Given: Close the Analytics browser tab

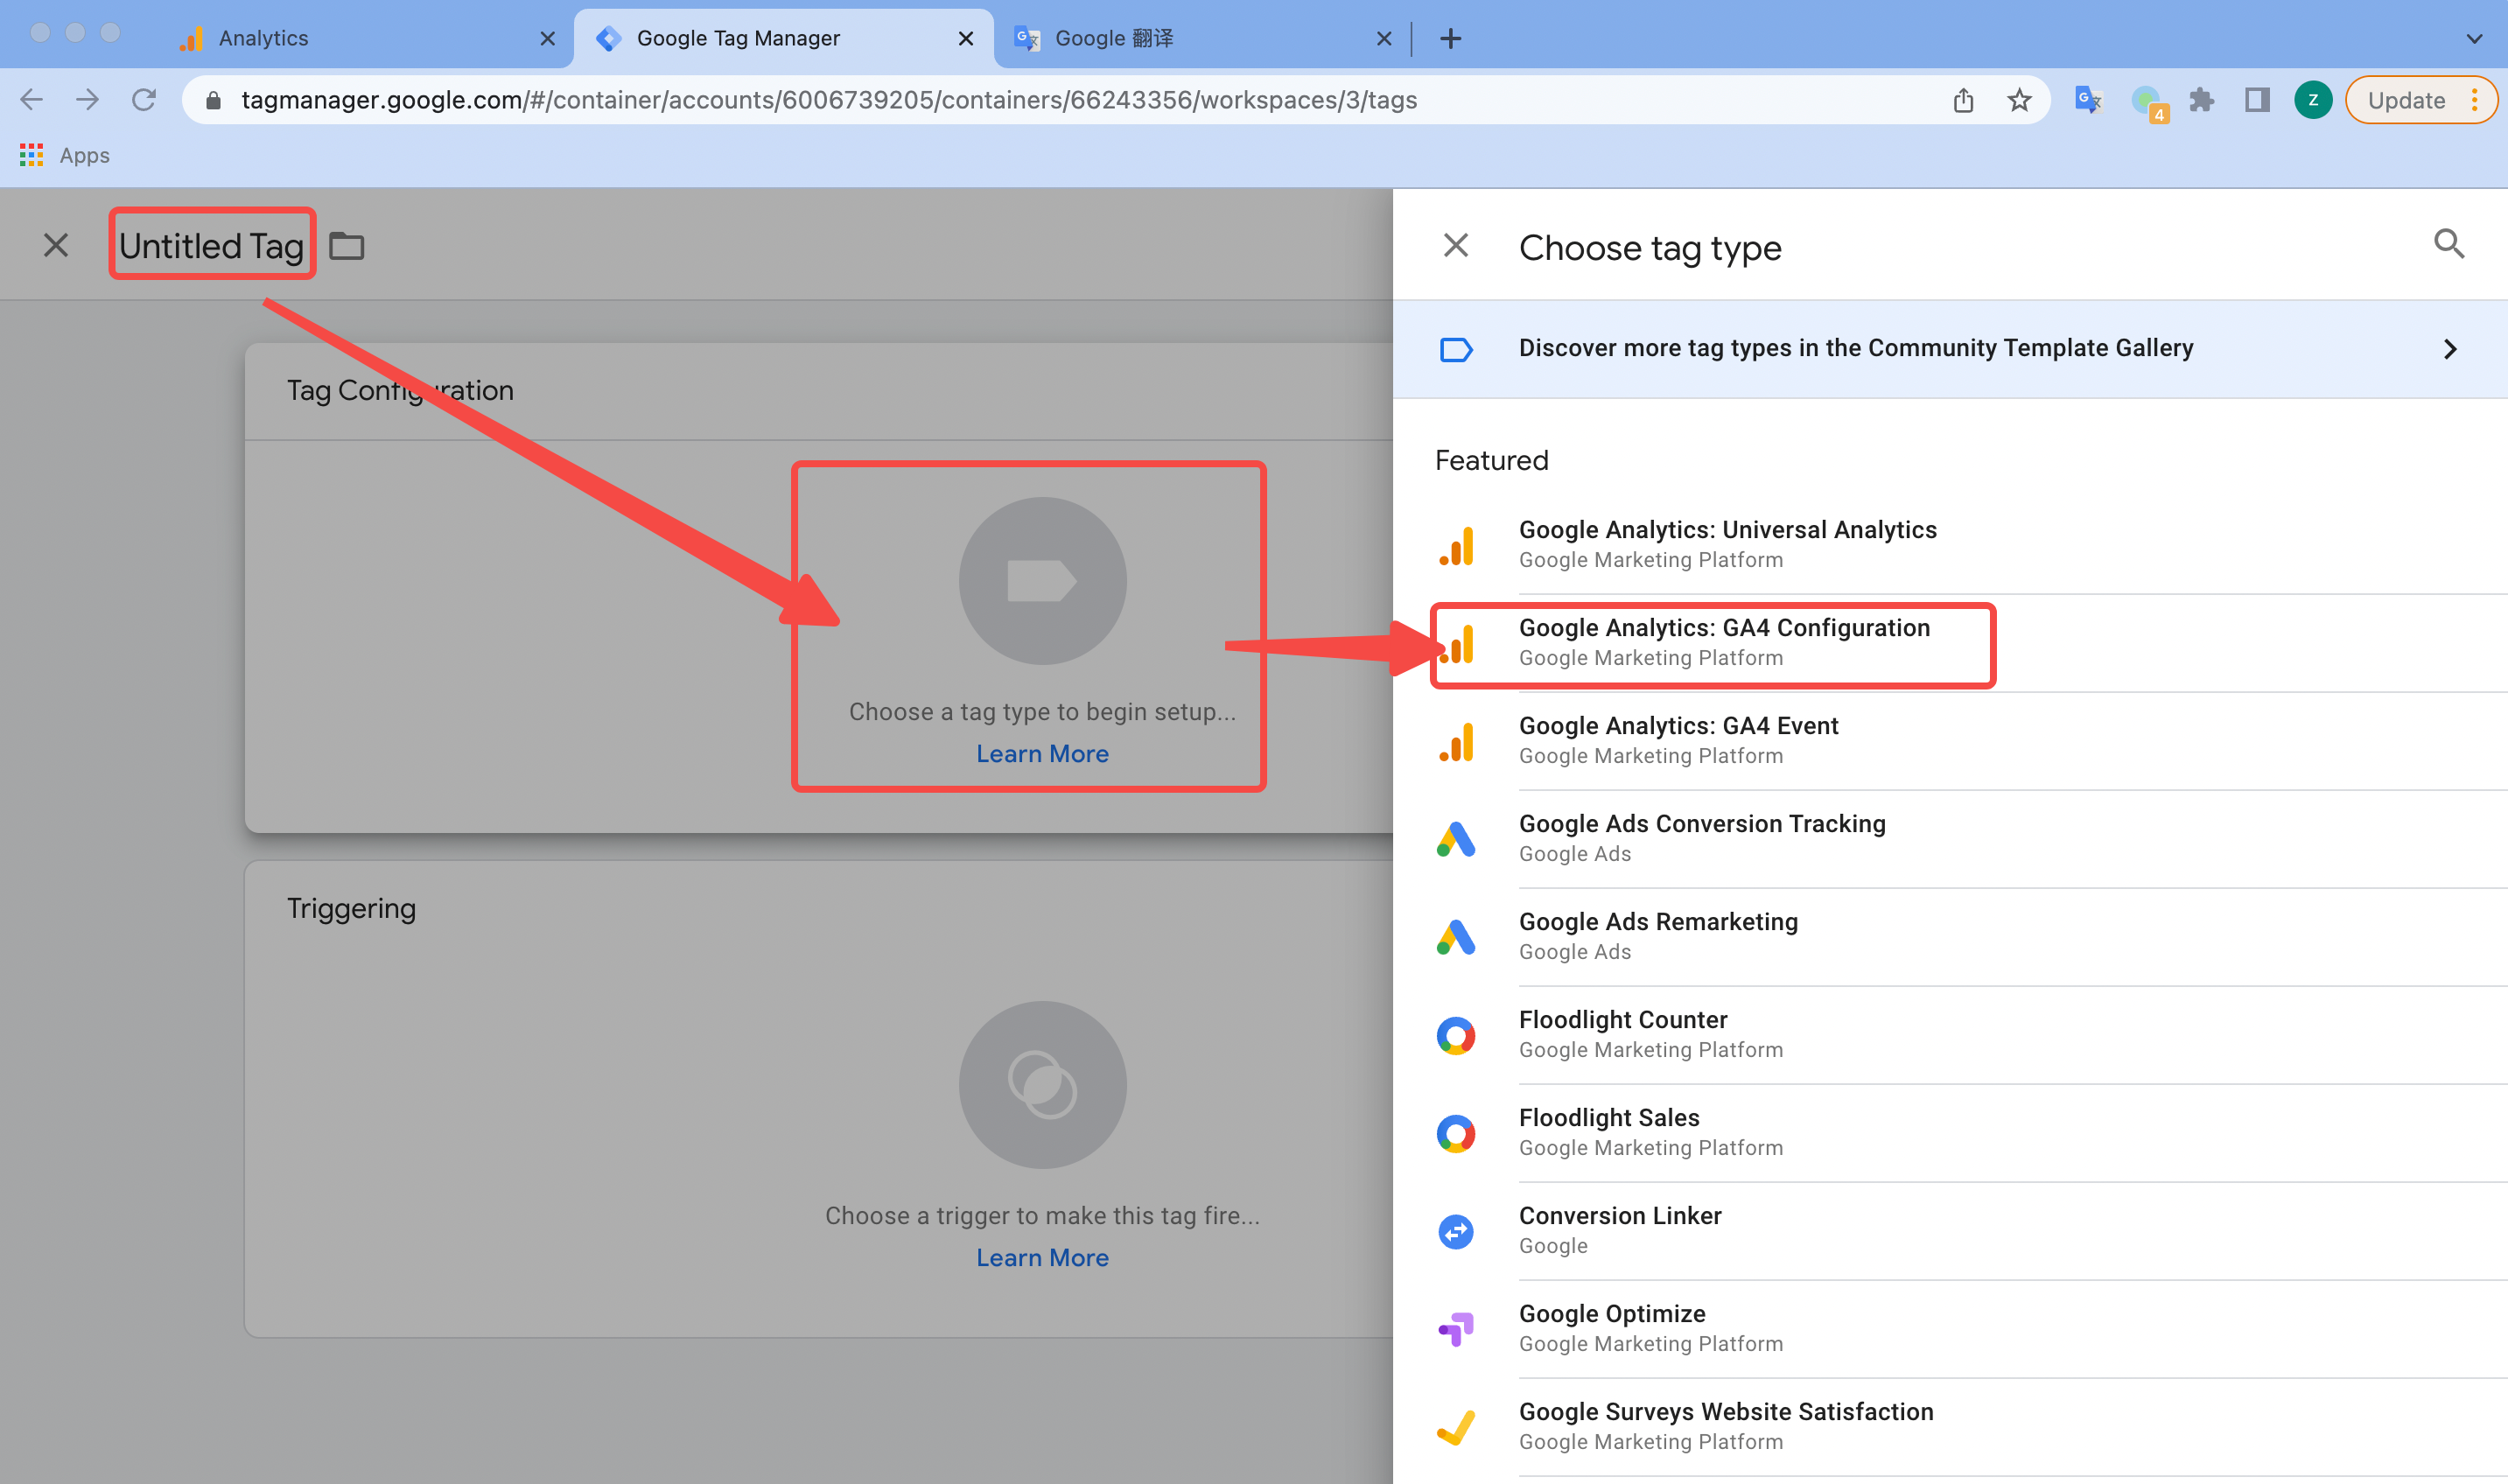Looking at the screenshot, I should click(547, 38).
